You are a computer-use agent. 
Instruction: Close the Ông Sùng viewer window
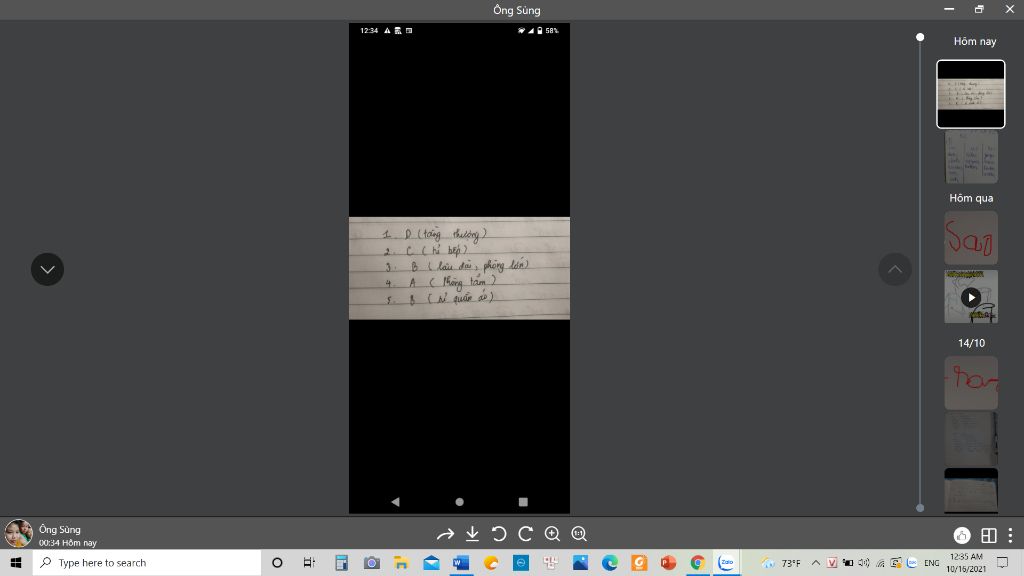1009,9
